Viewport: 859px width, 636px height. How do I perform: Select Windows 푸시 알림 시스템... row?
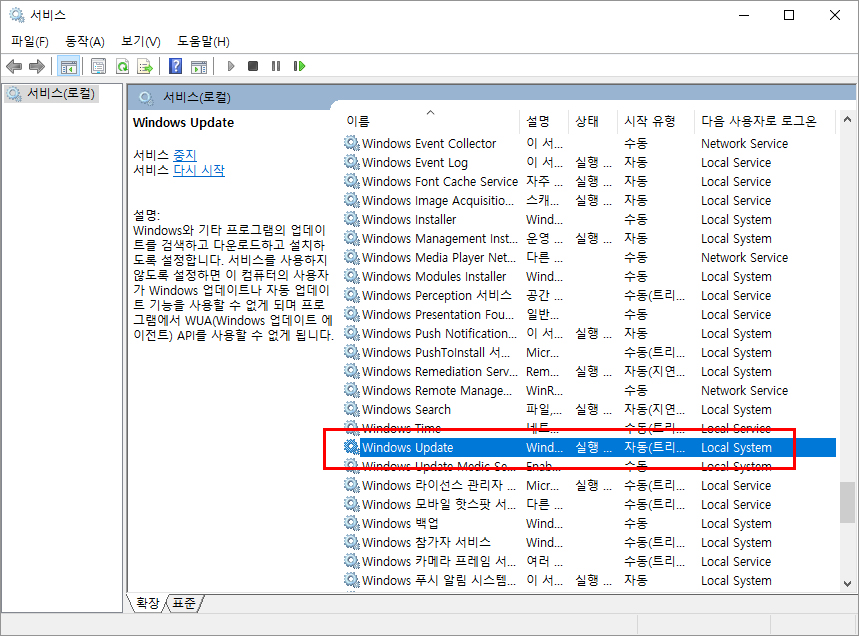pos(589,580)
